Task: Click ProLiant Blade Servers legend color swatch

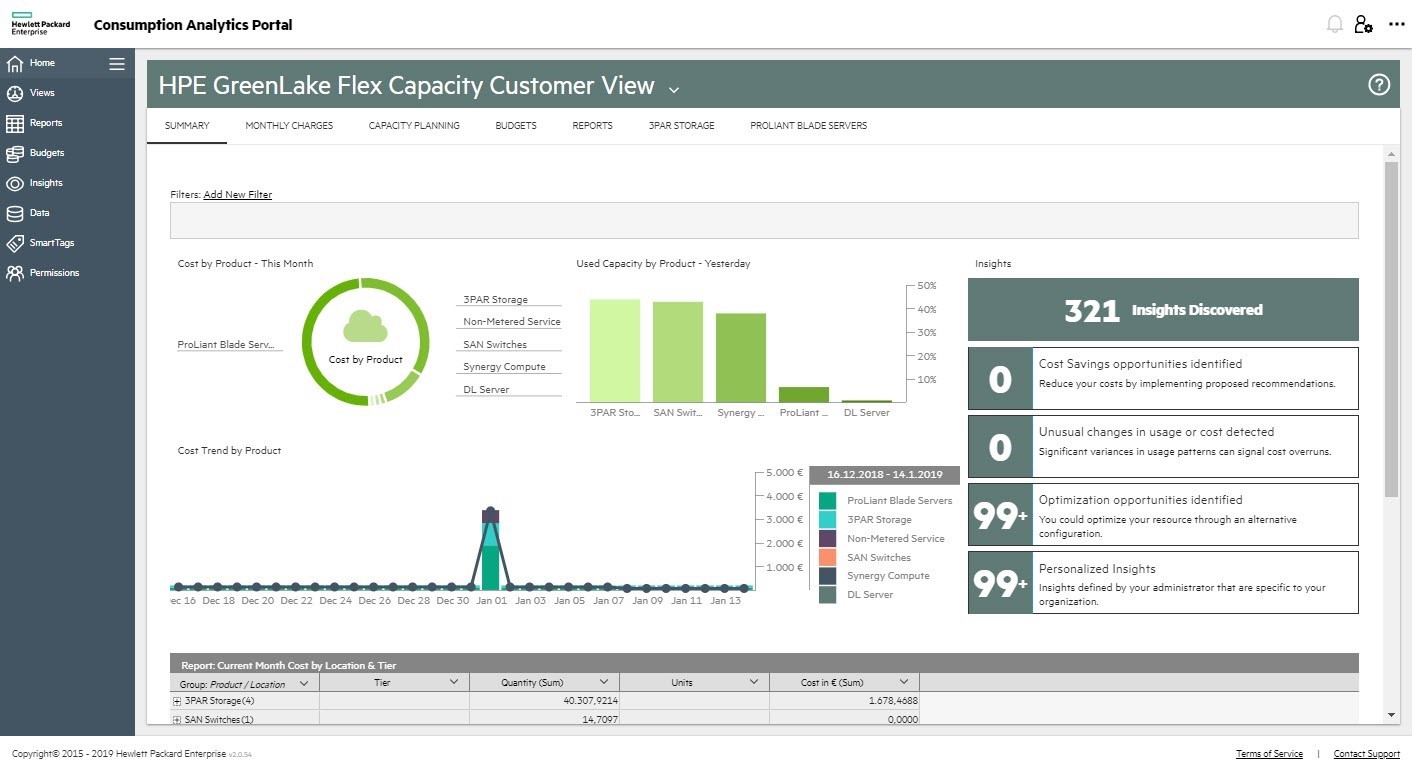Action: point(827,501)
